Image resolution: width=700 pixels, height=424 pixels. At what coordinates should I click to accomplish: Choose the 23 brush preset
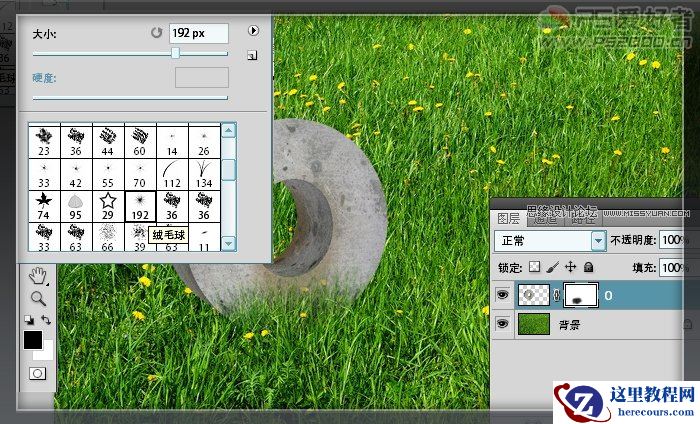tap(44, 142)
